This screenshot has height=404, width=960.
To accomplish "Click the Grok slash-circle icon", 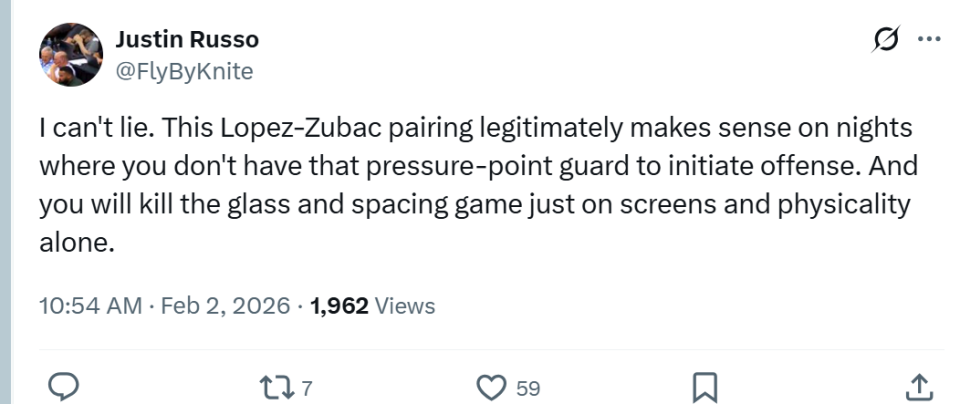I will click(885, 41).
